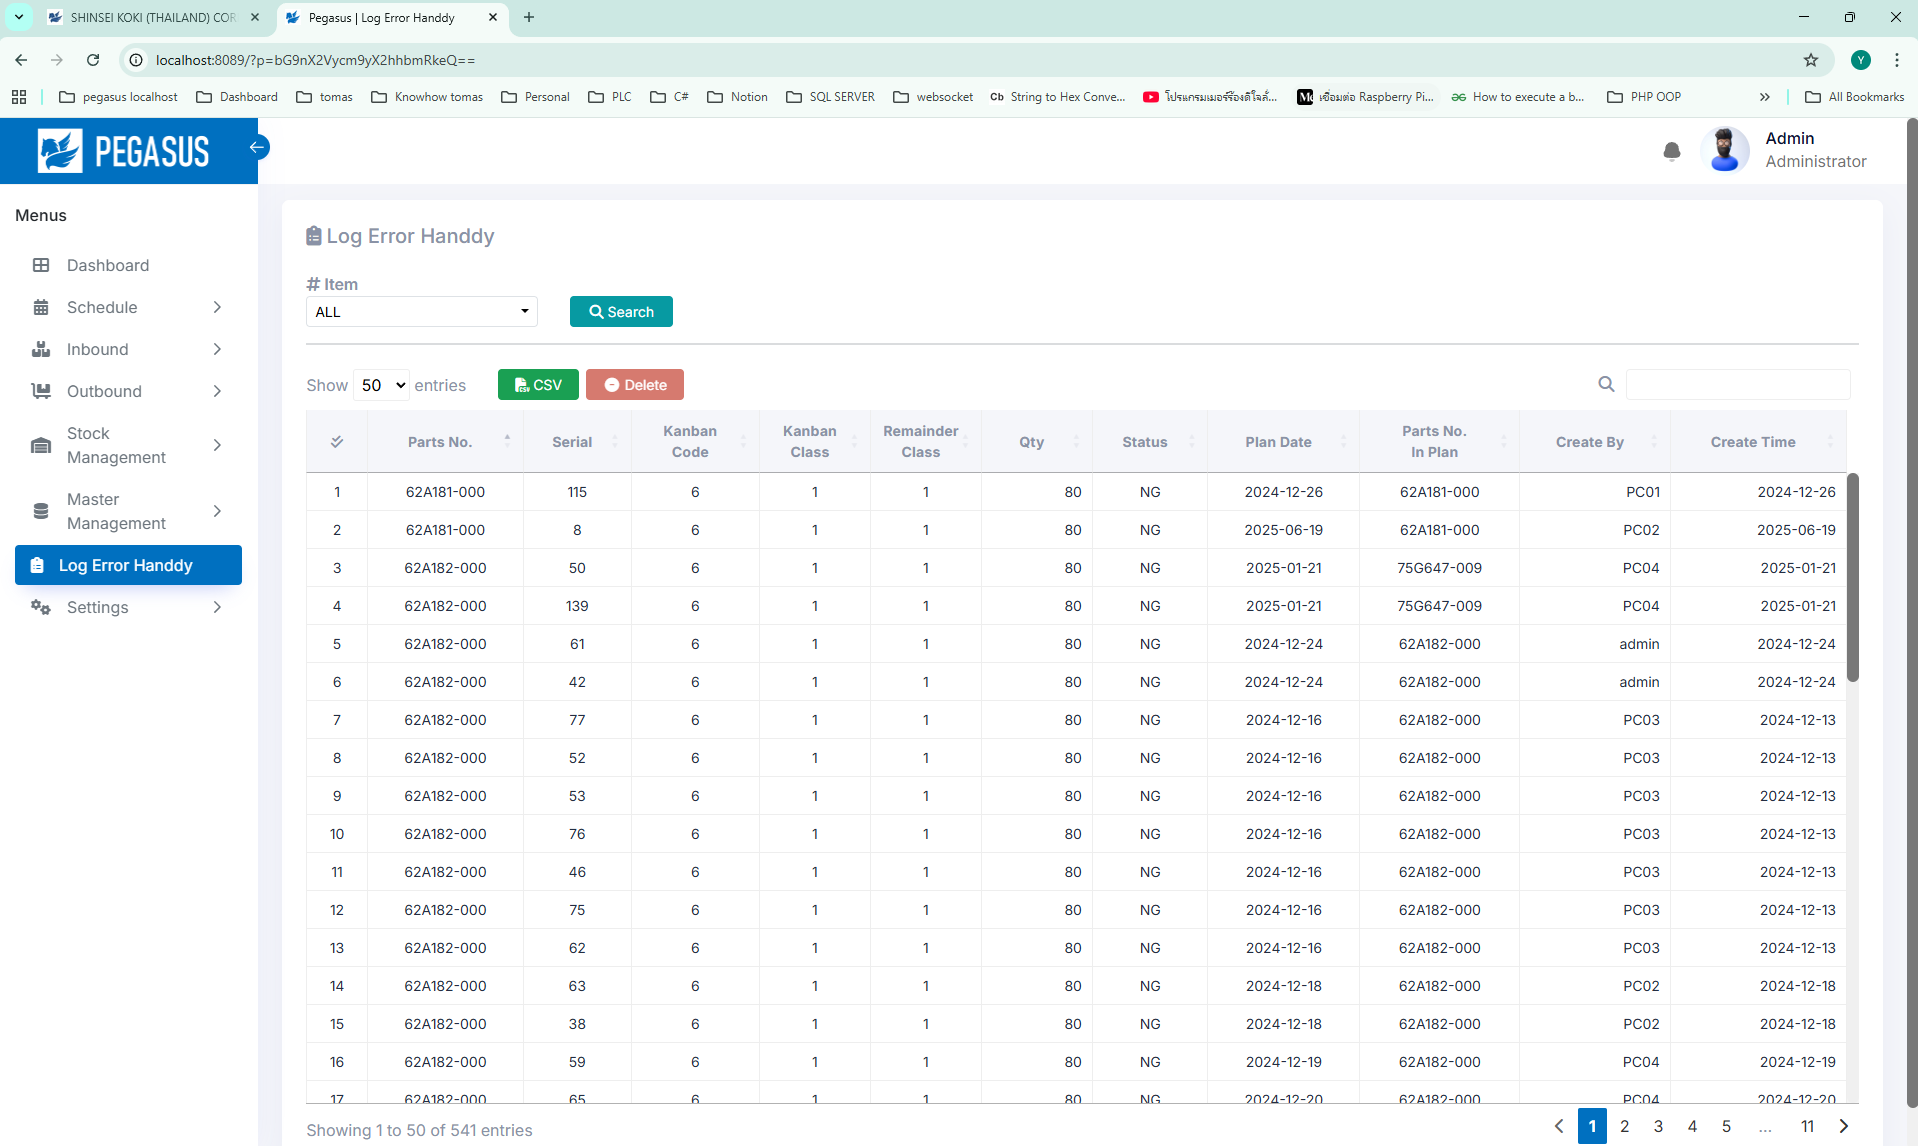Click the Admin profile avatar
Viewport: 1918px width, 1146px height.
click(x=1724, y=150)
